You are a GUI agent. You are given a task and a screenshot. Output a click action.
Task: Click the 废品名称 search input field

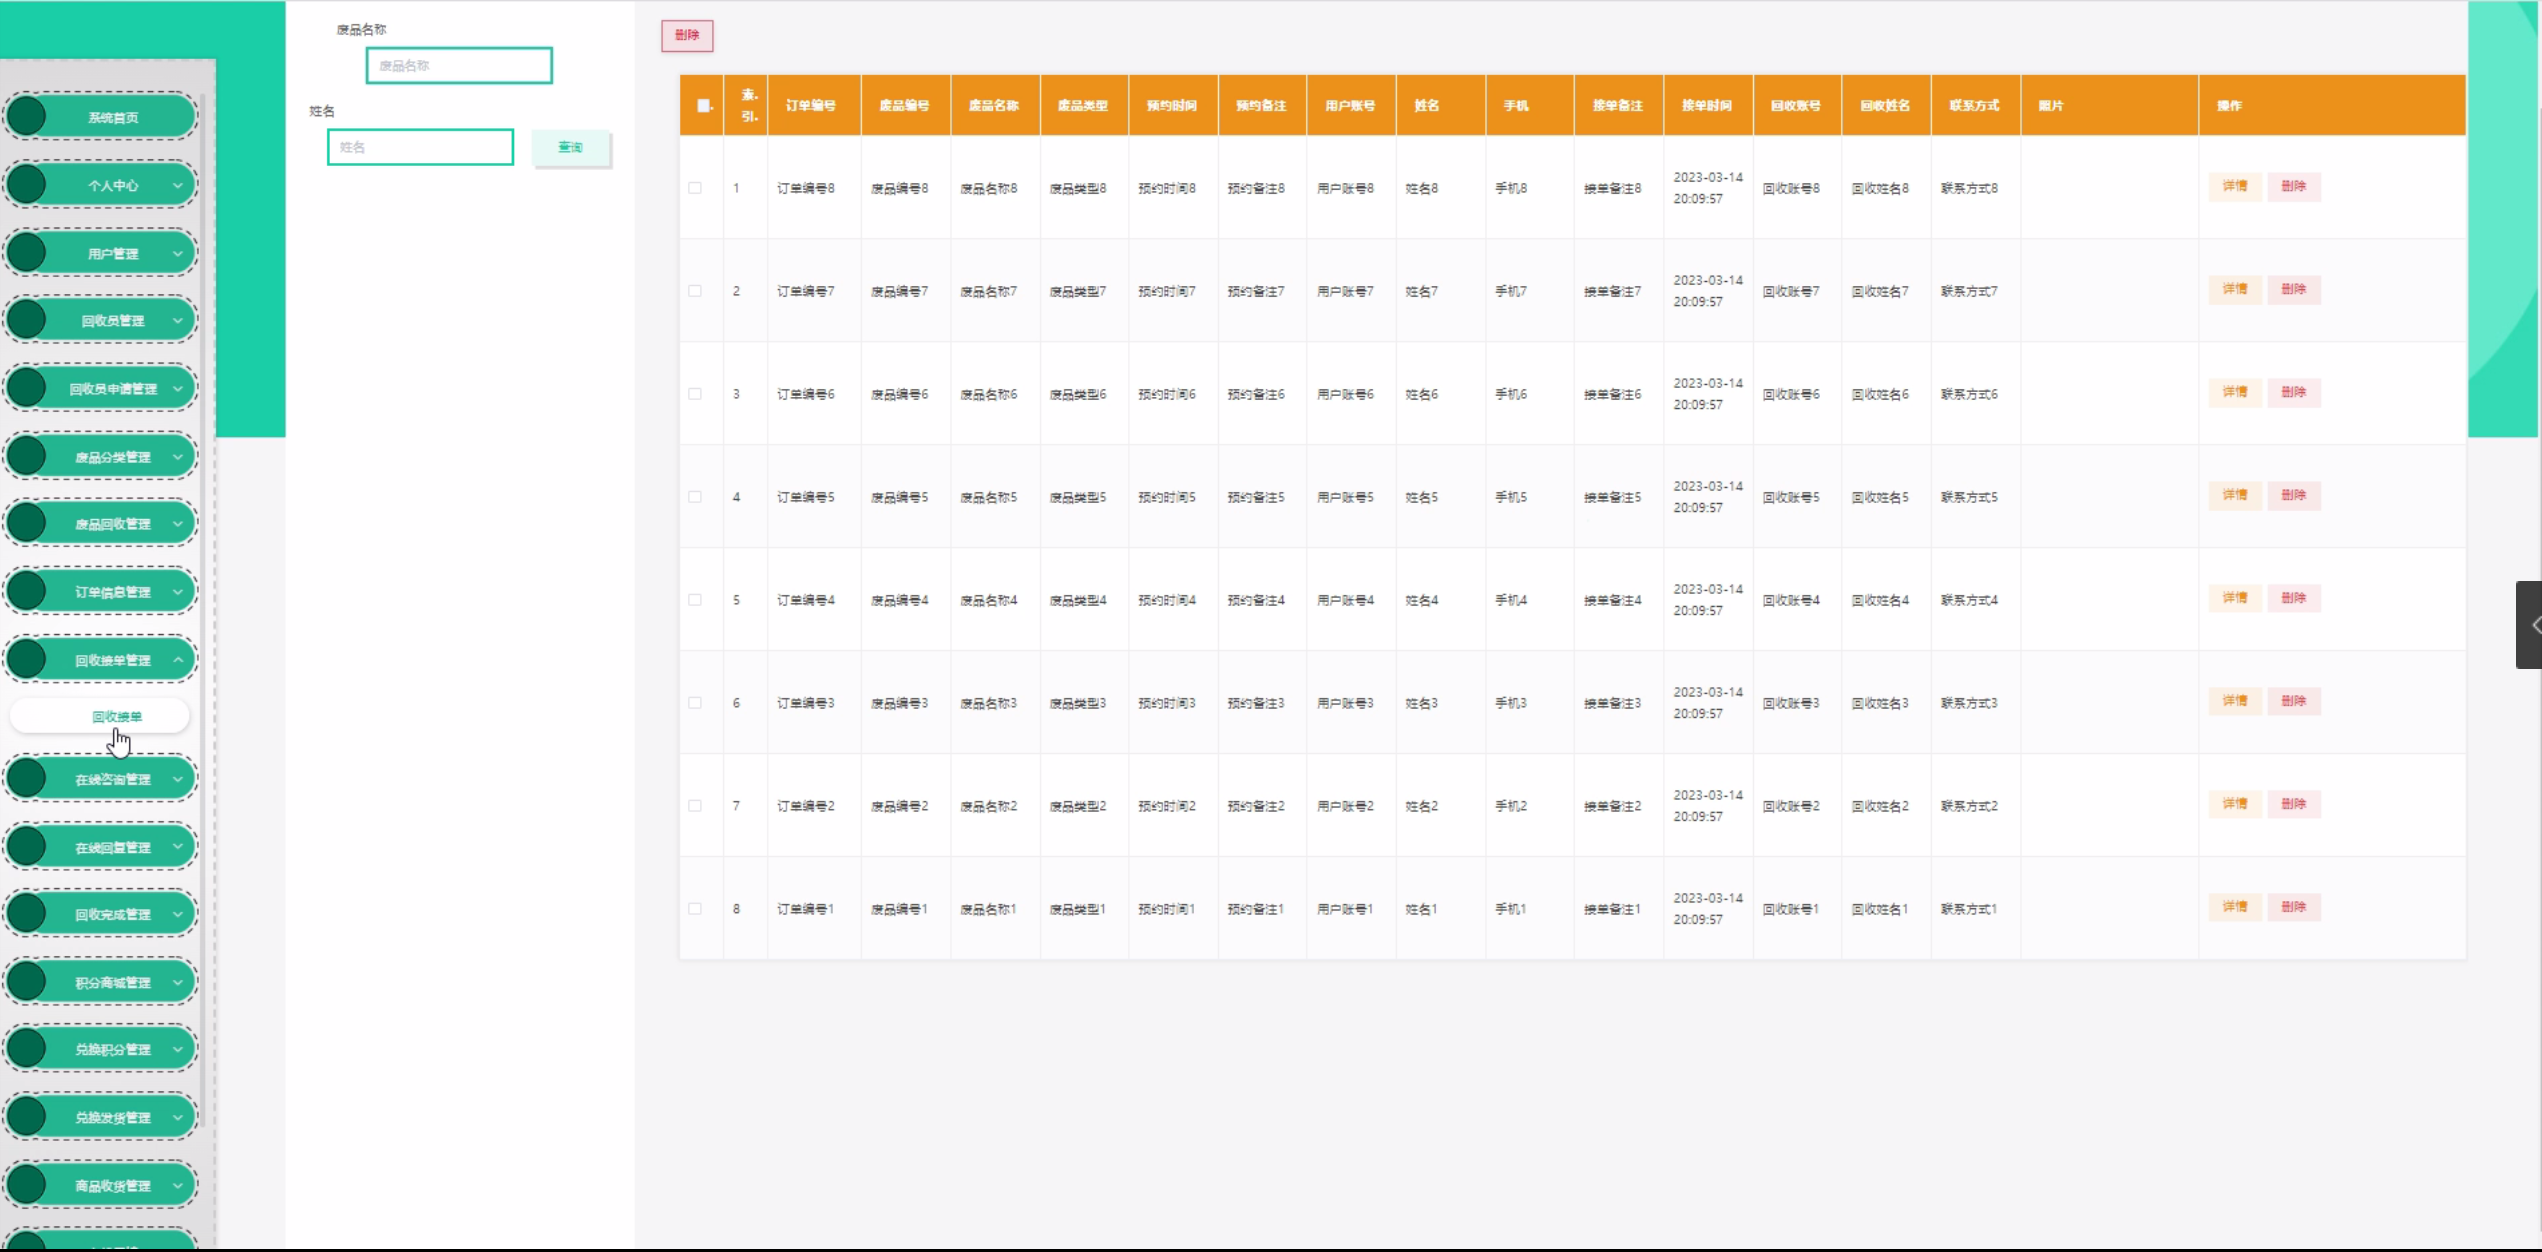[x=459, y=66]
